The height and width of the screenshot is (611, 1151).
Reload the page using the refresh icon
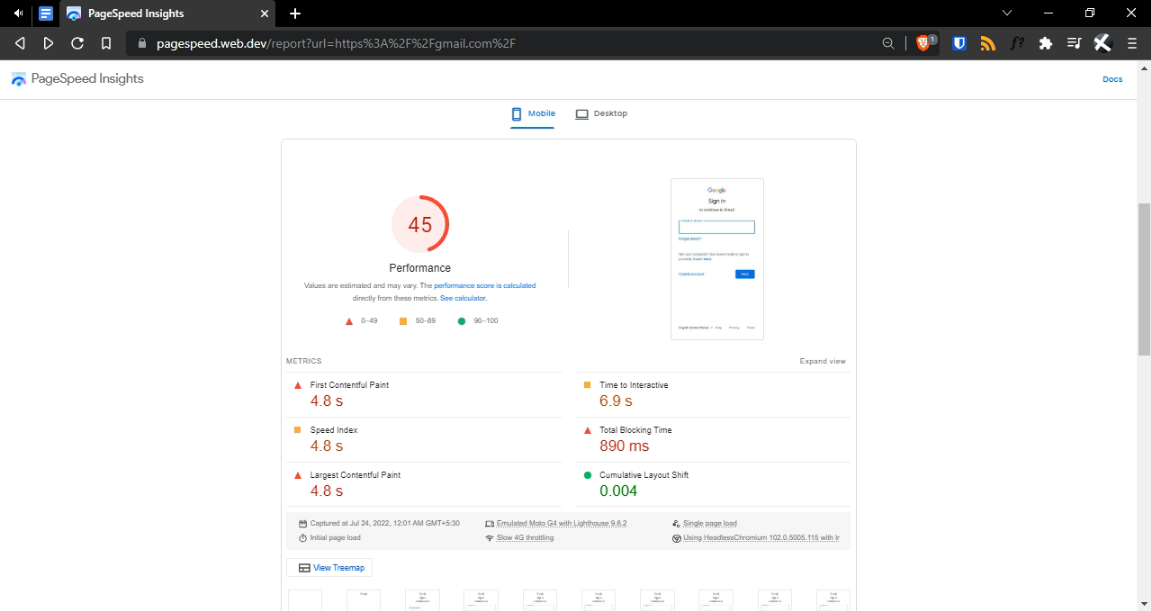[x=77, y=43]
